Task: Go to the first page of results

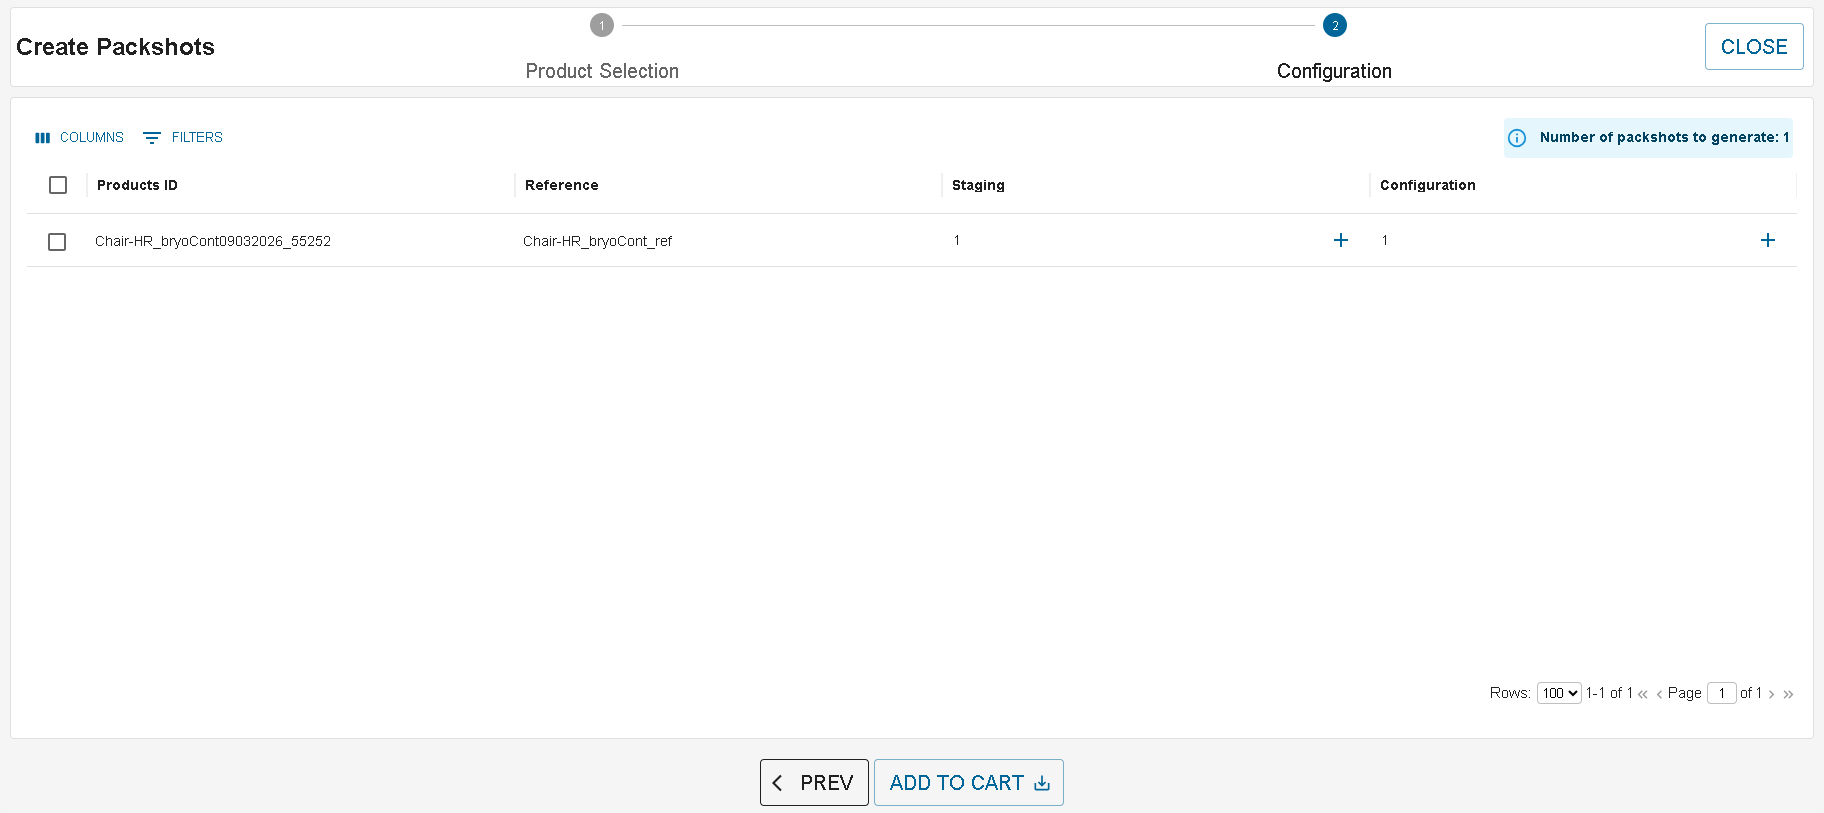Action: 1643,694
